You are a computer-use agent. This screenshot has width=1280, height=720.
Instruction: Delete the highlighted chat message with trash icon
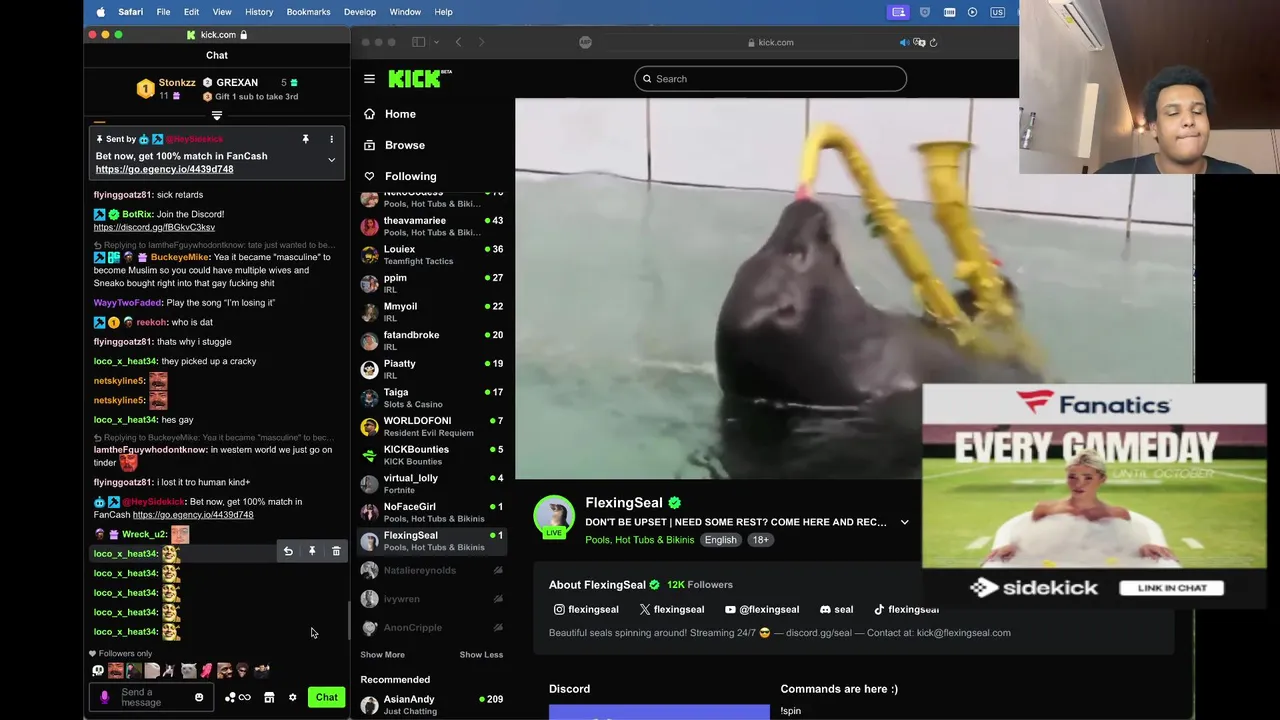tap(336, 551)
